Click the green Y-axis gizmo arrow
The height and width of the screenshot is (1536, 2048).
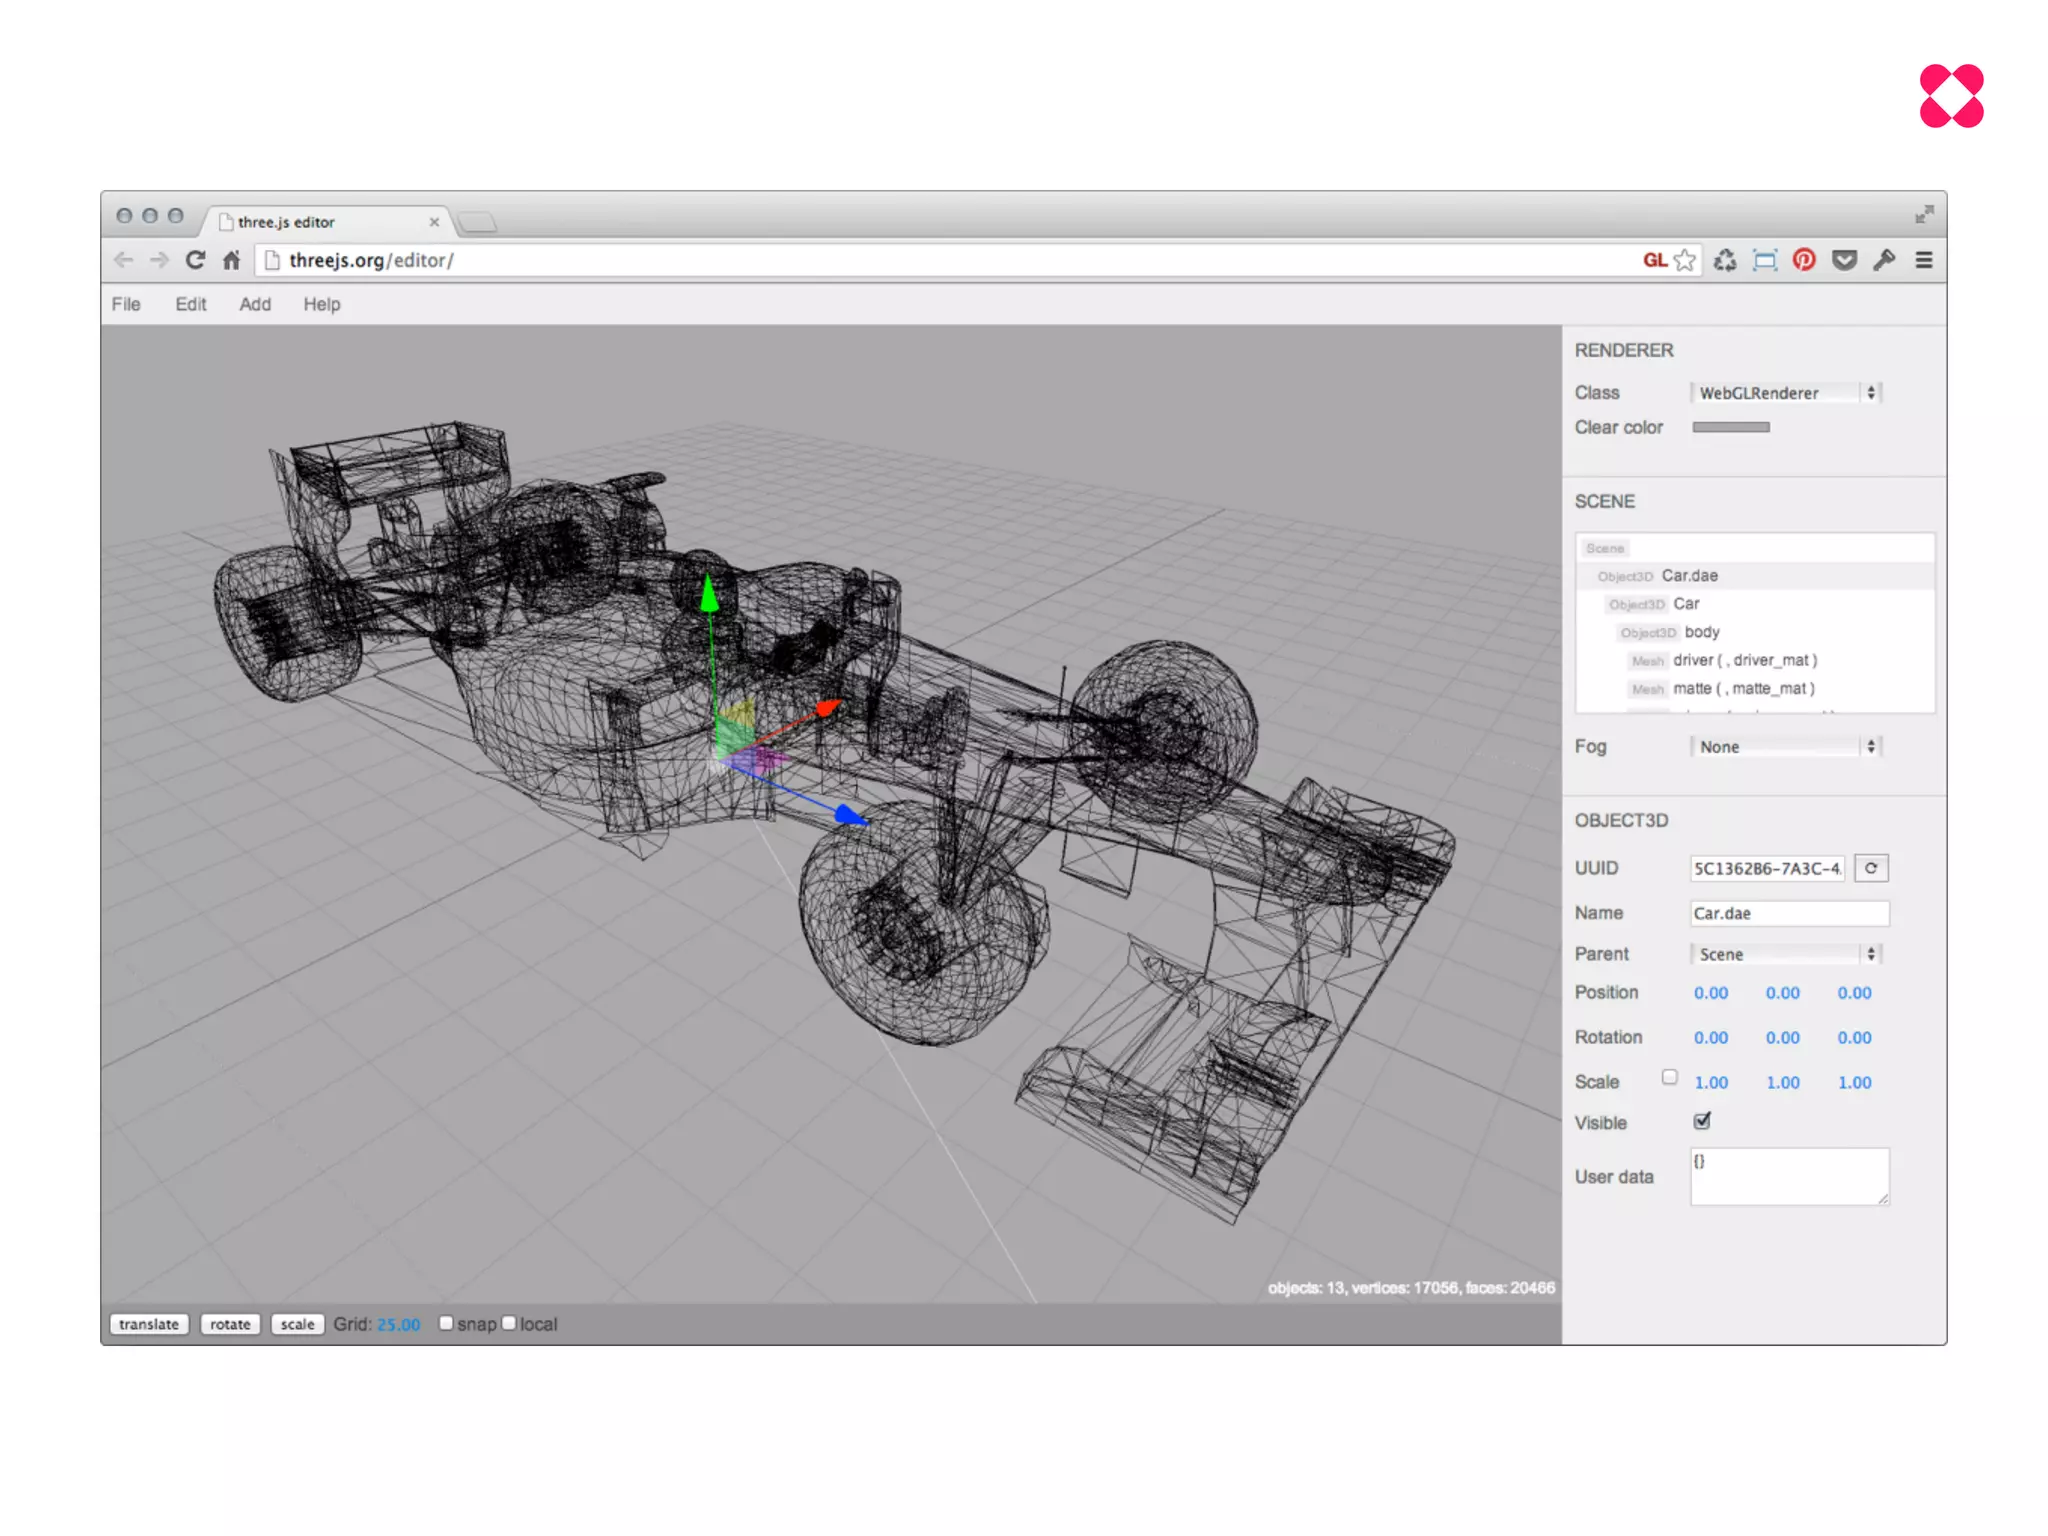tap(709, 594)
